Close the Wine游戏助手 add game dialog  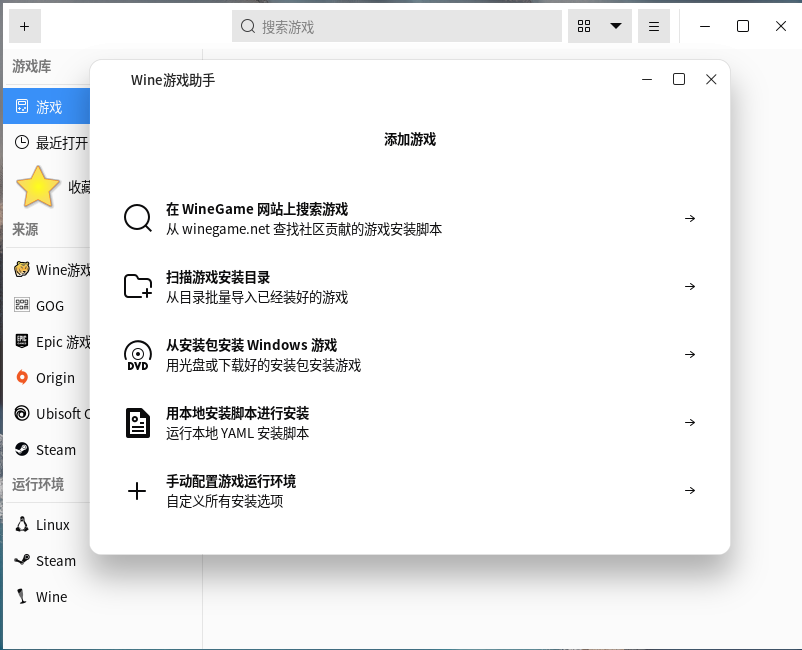click(711, 80)
